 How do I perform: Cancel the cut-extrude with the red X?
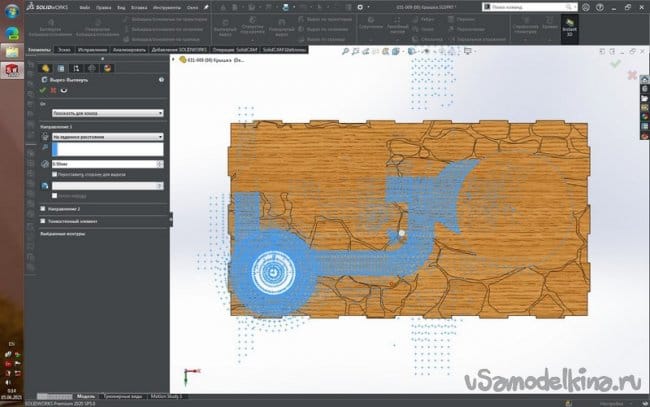[x=54, y=90]
